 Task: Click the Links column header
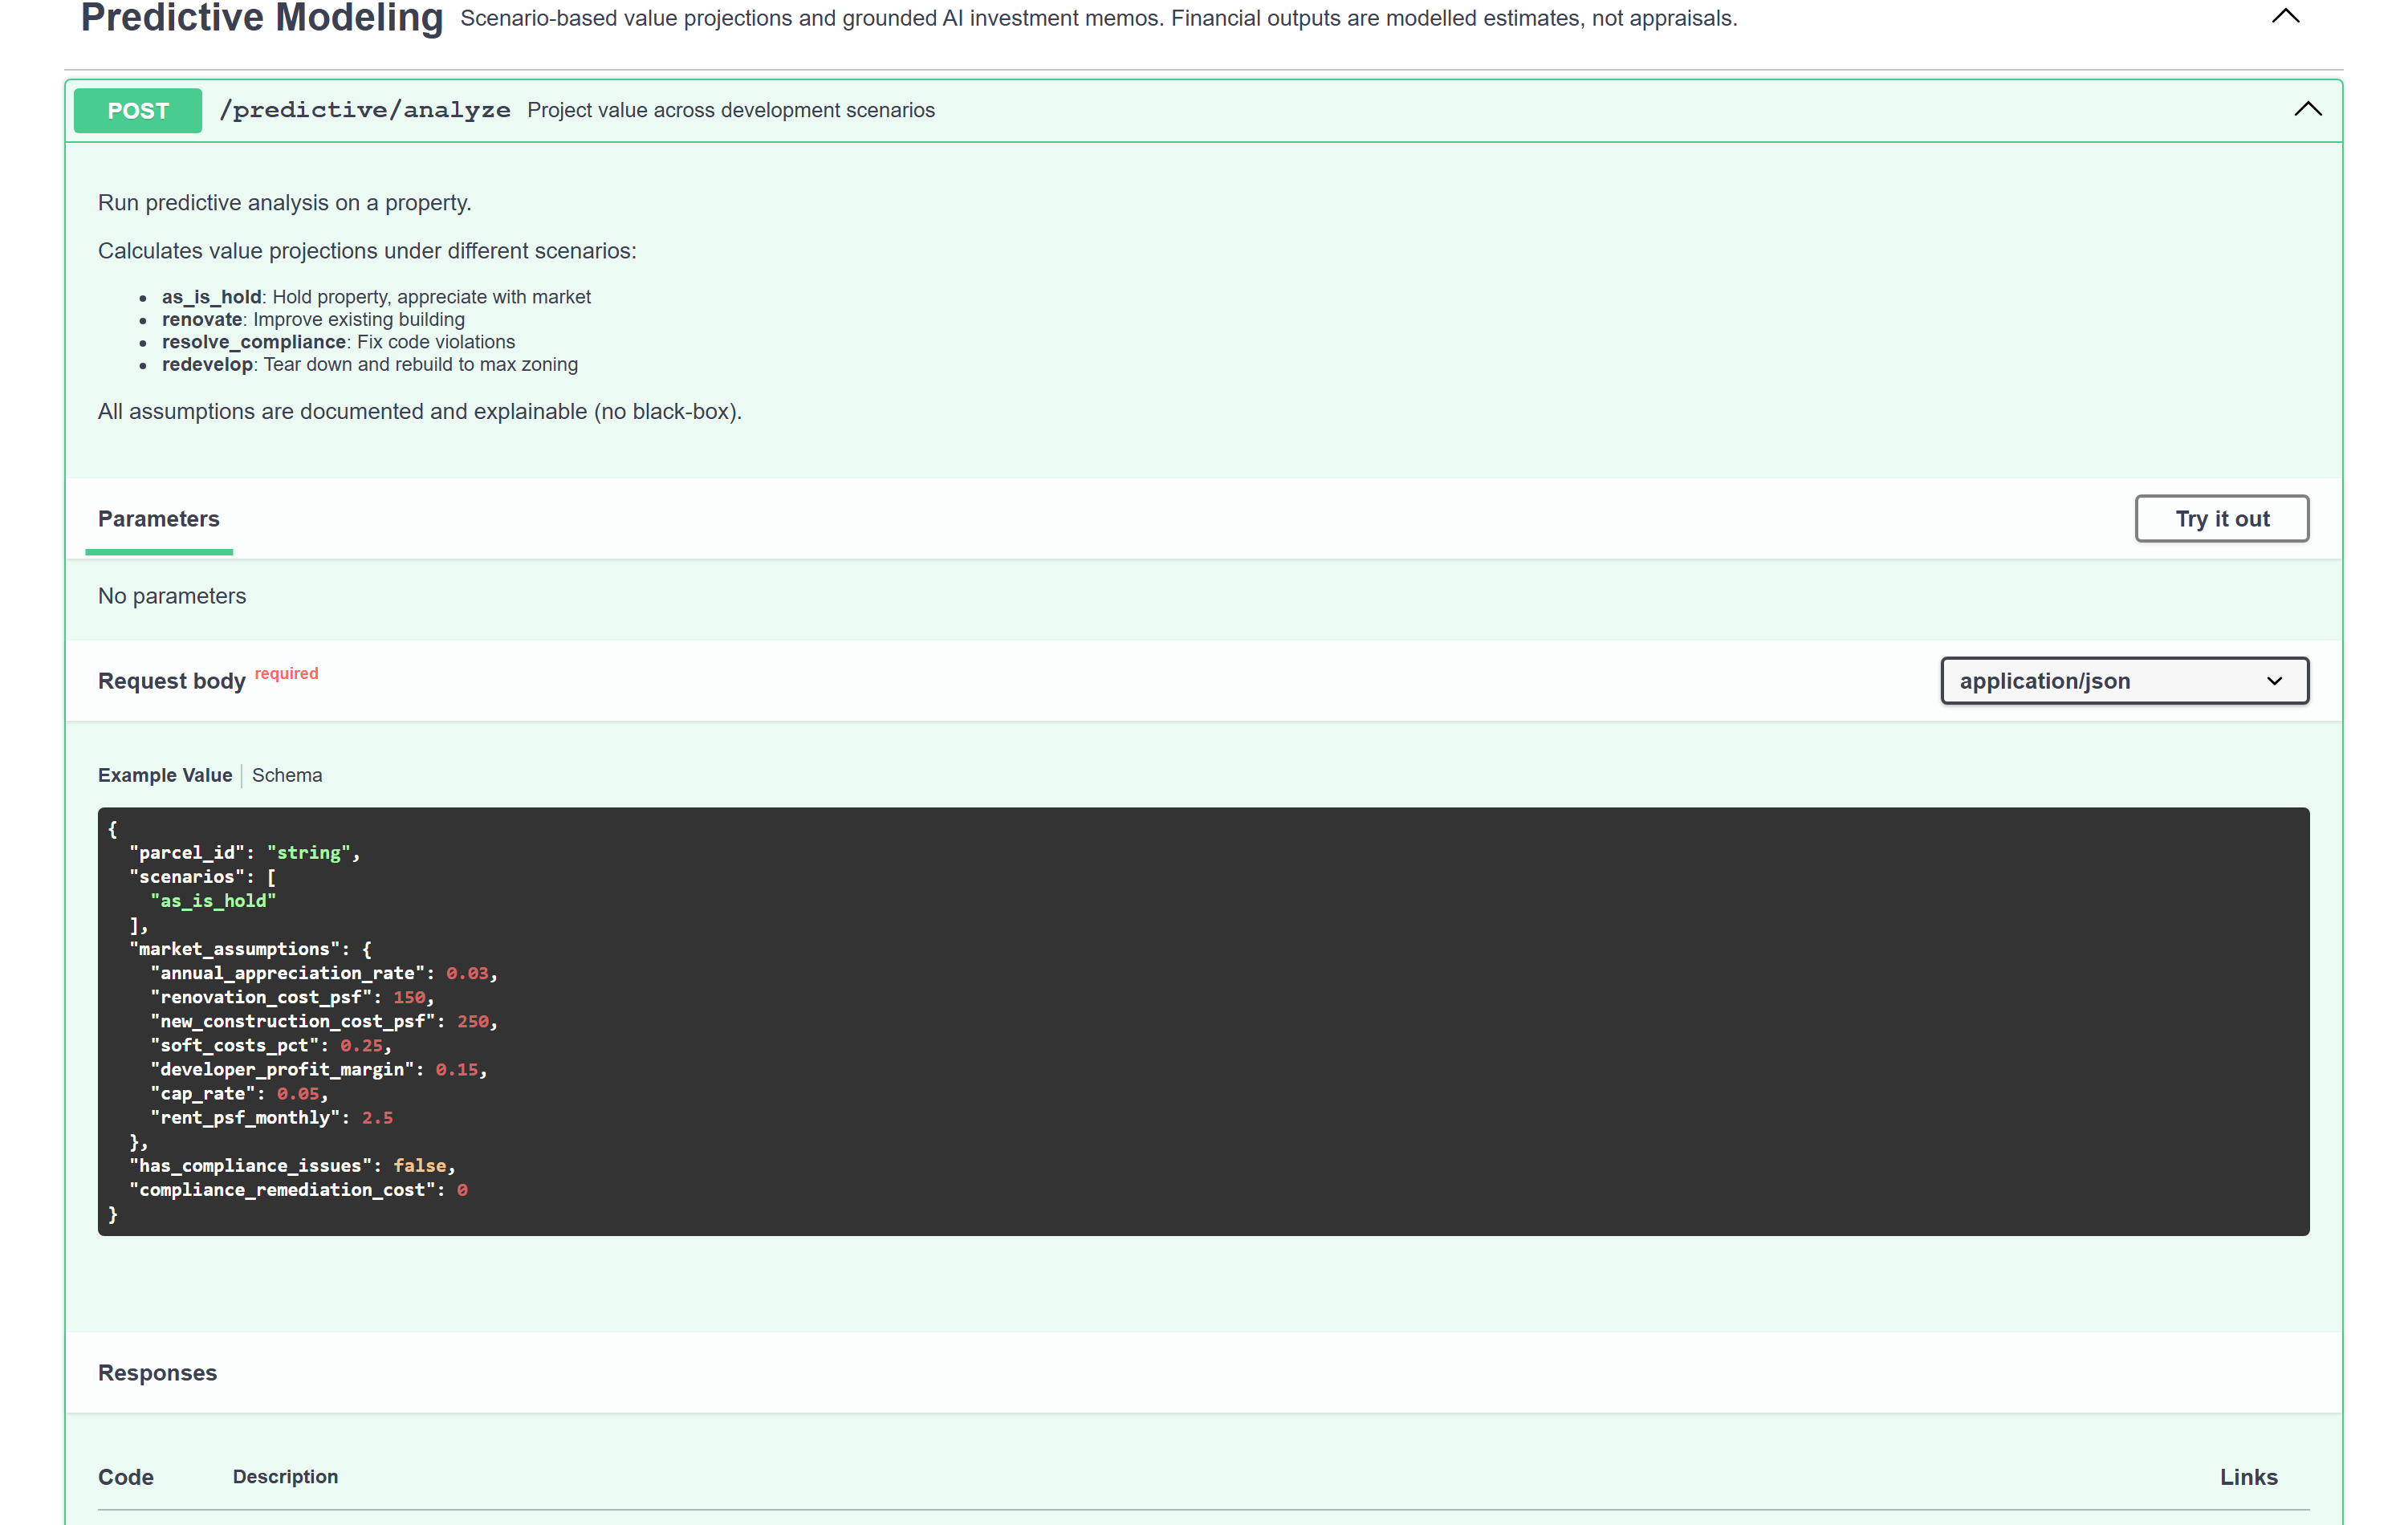pos(2248,1477)
